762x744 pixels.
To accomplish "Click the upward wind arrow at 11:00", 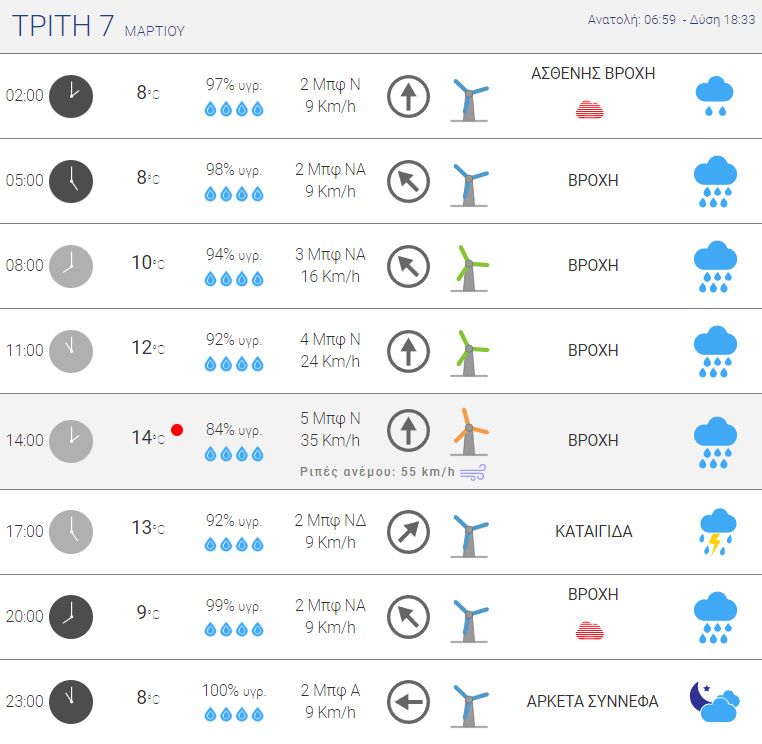I will click(x=408, y=351).
